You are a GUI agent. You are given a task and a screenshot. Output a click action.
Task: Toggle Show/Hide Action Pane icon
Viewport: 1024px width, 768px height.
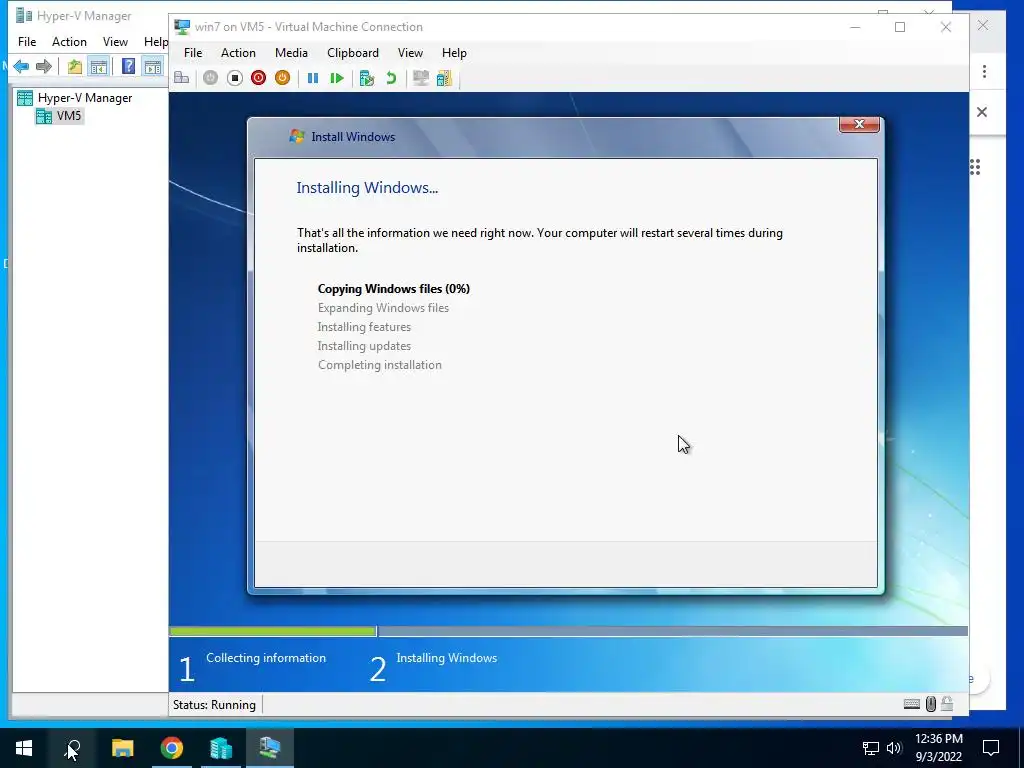click(x=153, y=66)
